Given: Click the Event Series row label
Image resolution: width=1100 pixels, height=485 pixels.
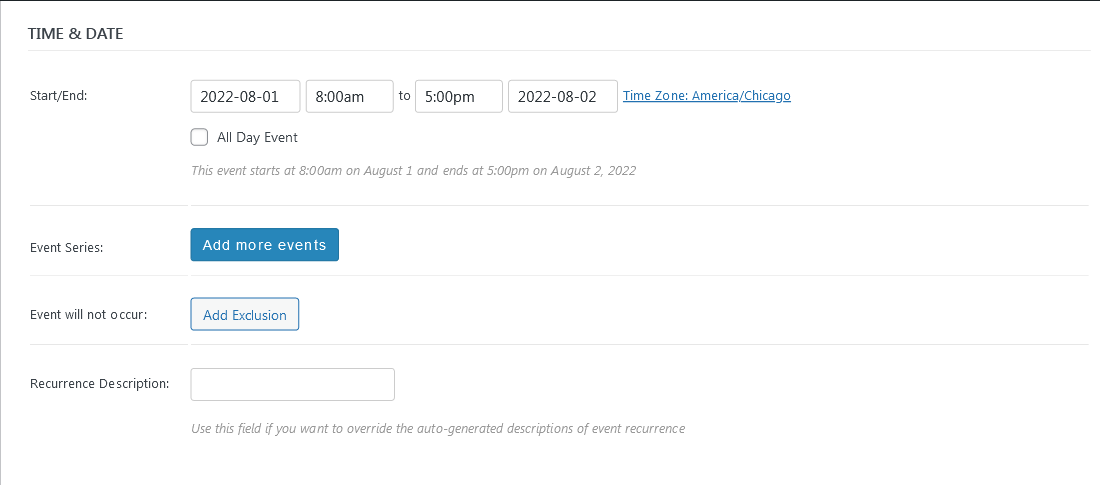Looking at the screenshot, I should click(x=68, y=245).
